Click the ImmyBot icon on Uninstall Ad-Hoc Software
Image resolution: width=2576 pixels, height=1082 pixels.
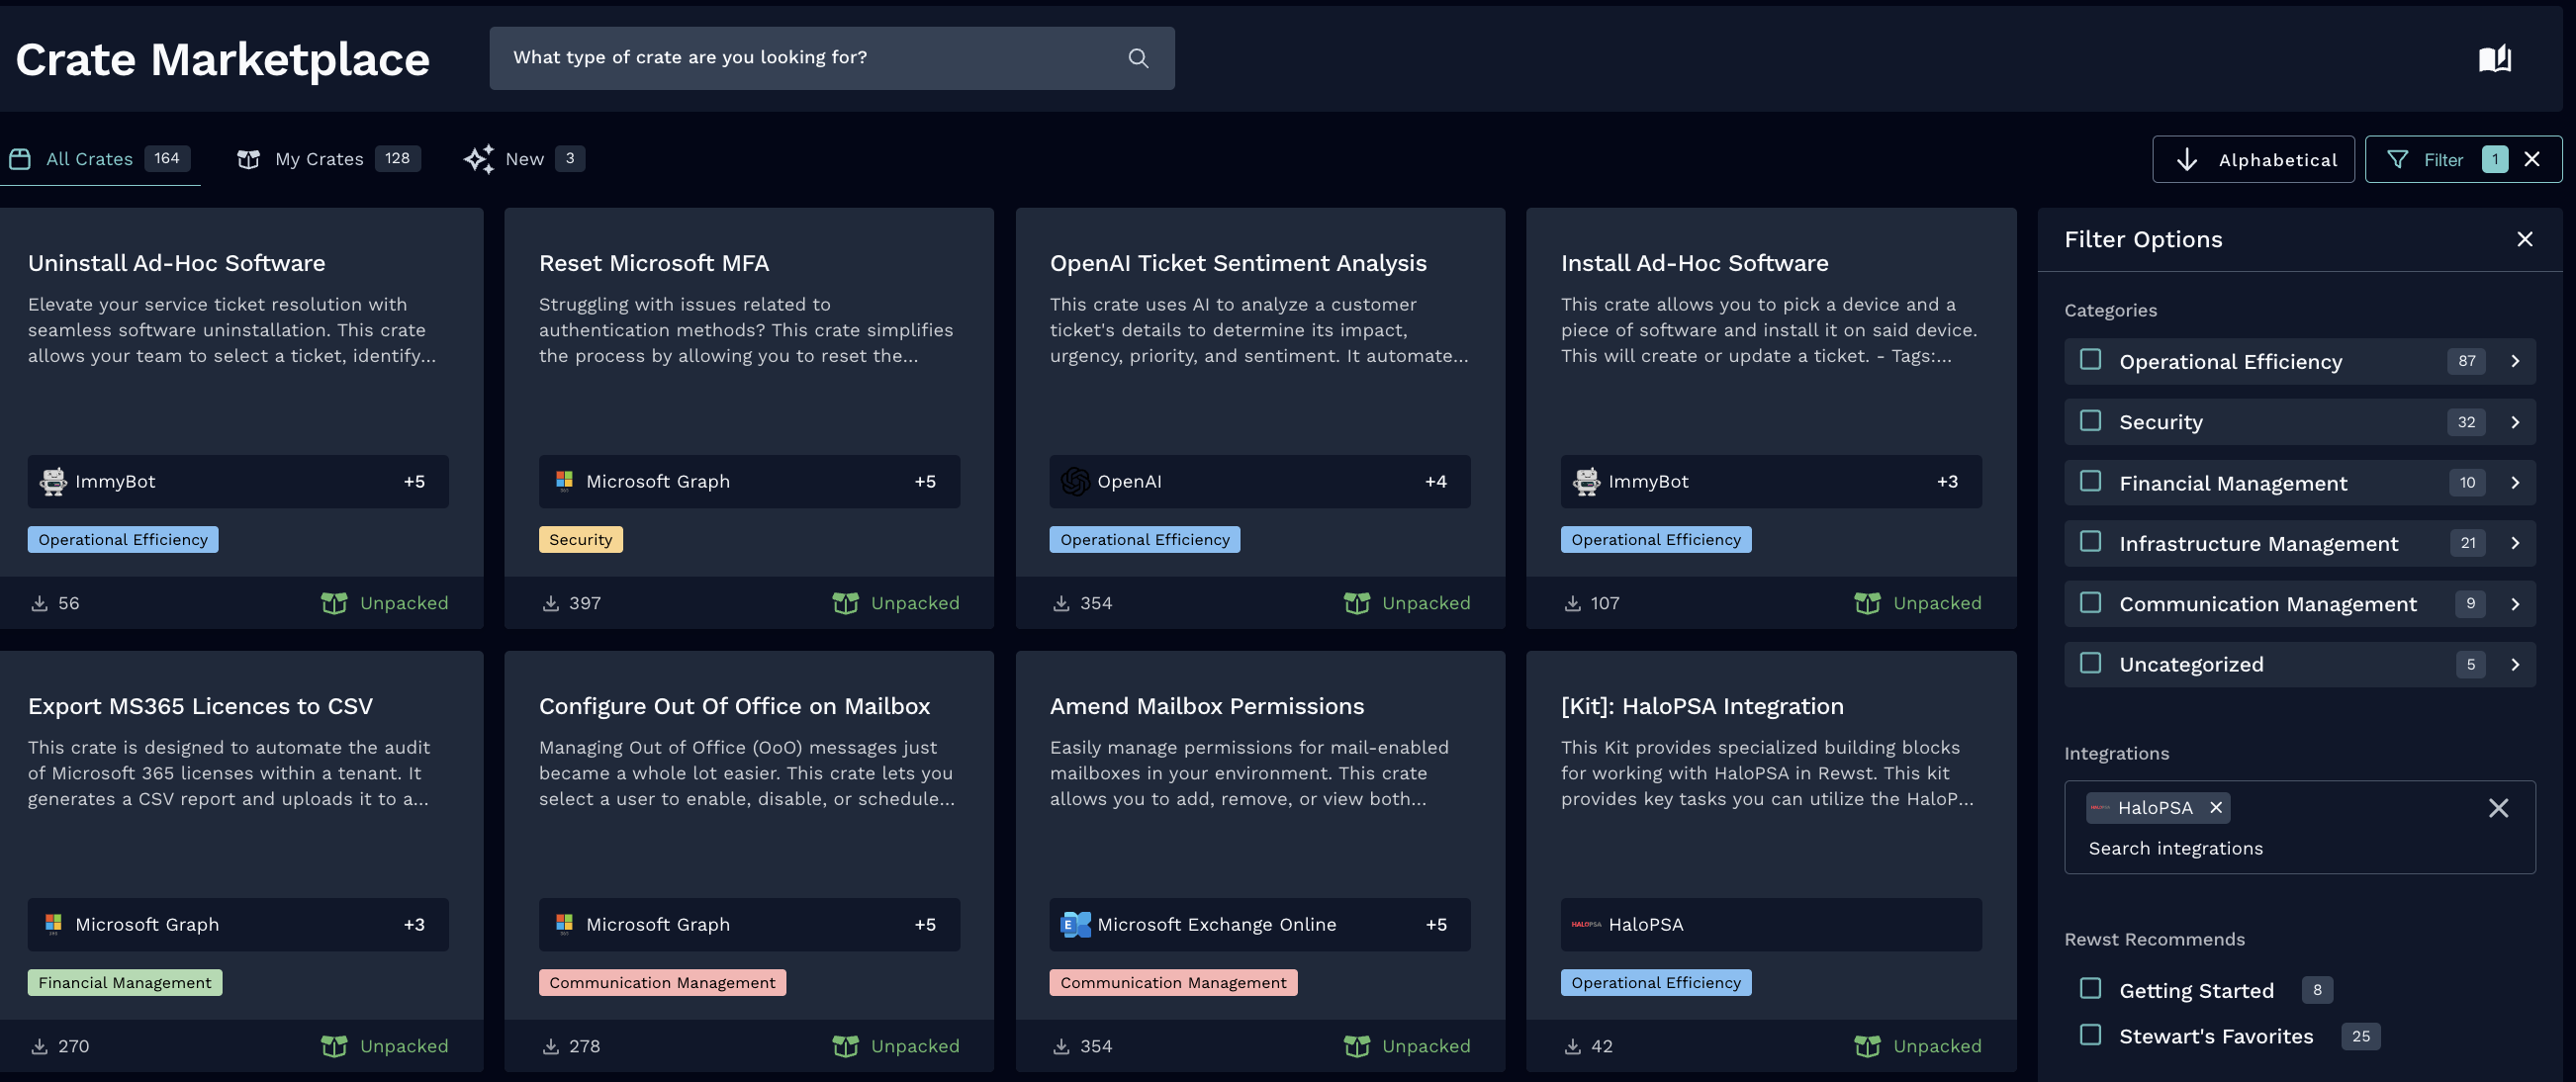pyautogui.click(x=53, y=481)
